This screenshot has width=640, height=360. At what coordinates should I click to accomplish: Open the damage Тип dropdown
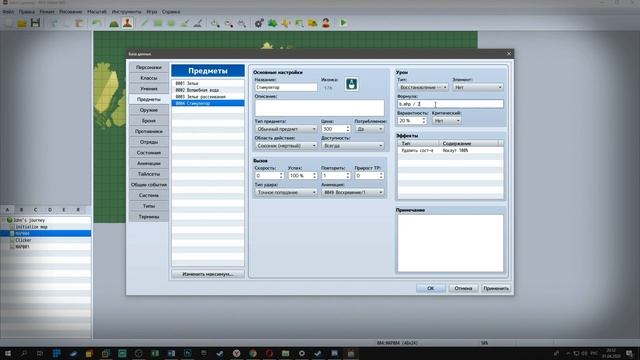point(423,87)
